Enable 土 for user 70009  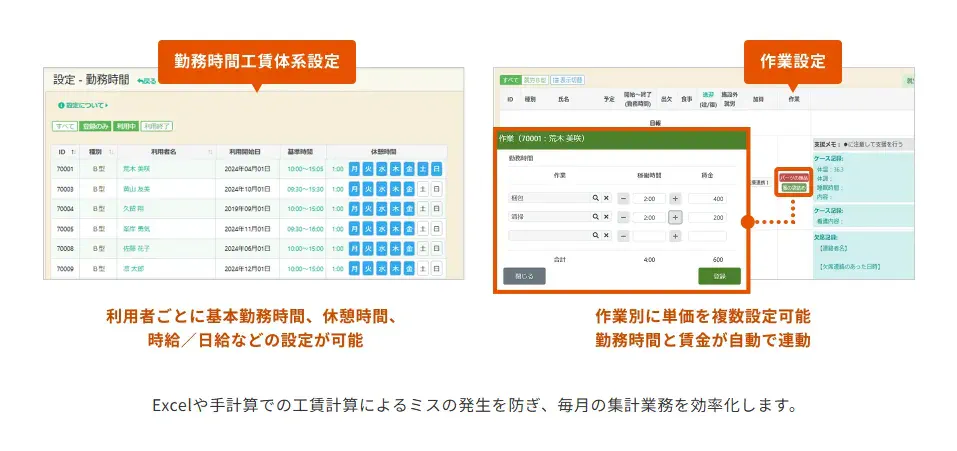[422, 269]
